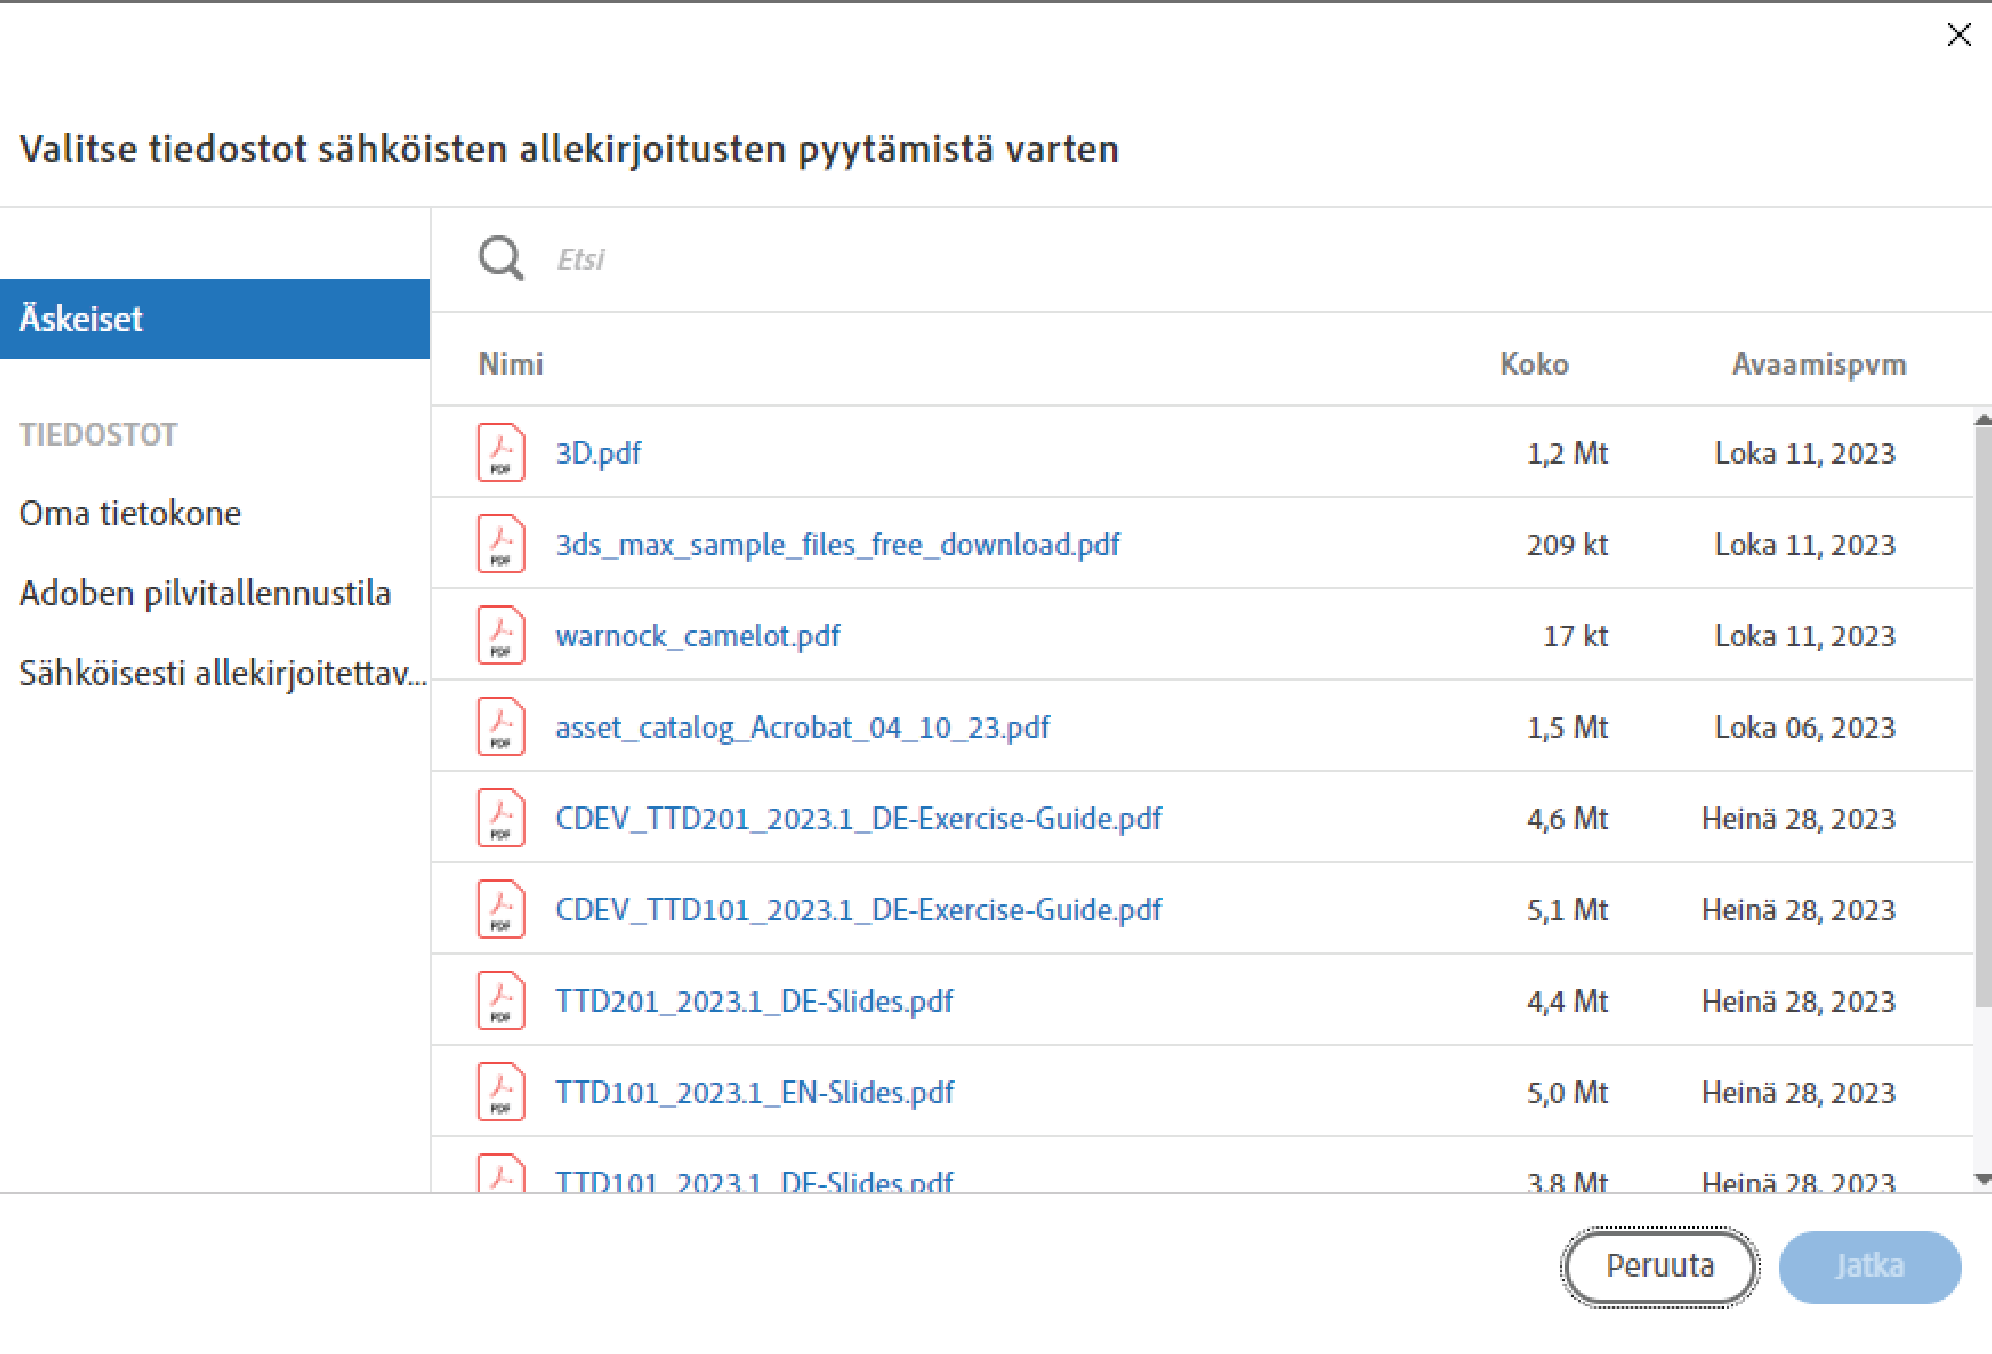Click the PDF icon next to 3D.pdf
Screen dimensions: 1992x1354
click(501, 453)
